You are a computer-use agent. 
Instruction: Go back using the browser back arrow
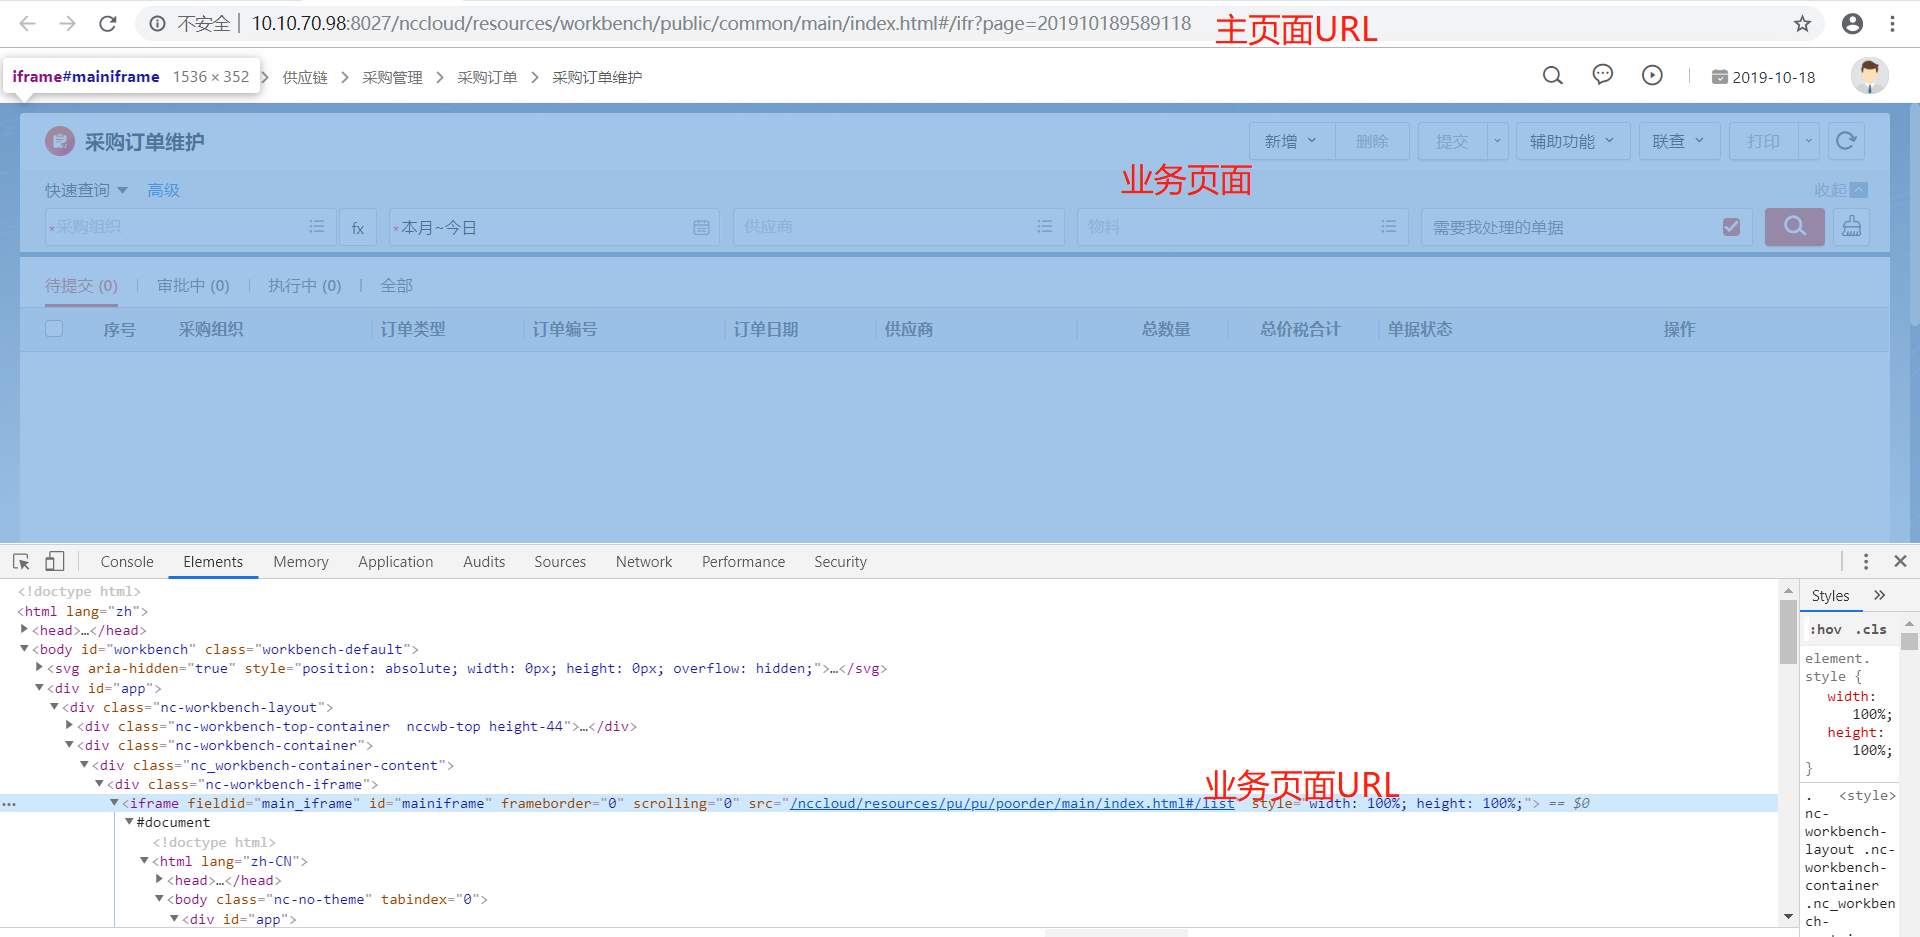[x=27, y=24]
